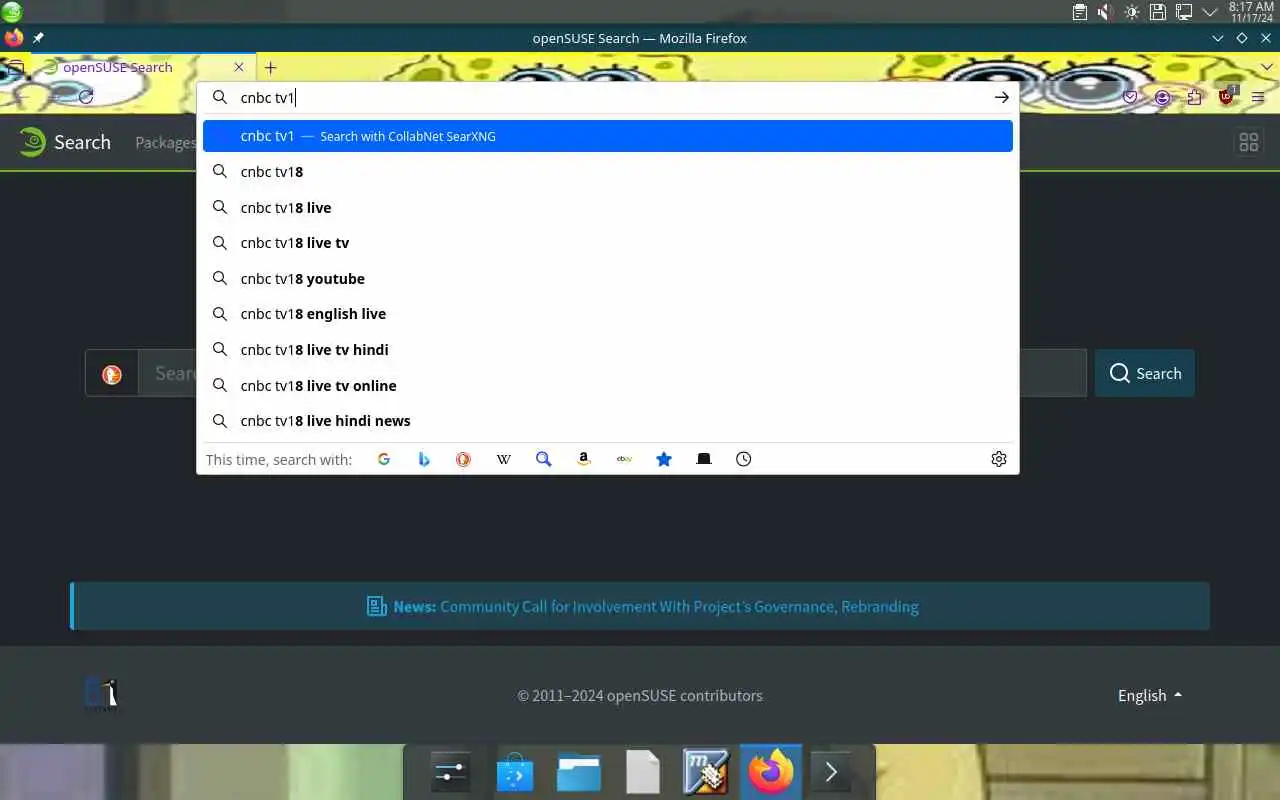The image size is (1280, 800).
Task: Expand hidden system tray icons
Action: 1210,12
